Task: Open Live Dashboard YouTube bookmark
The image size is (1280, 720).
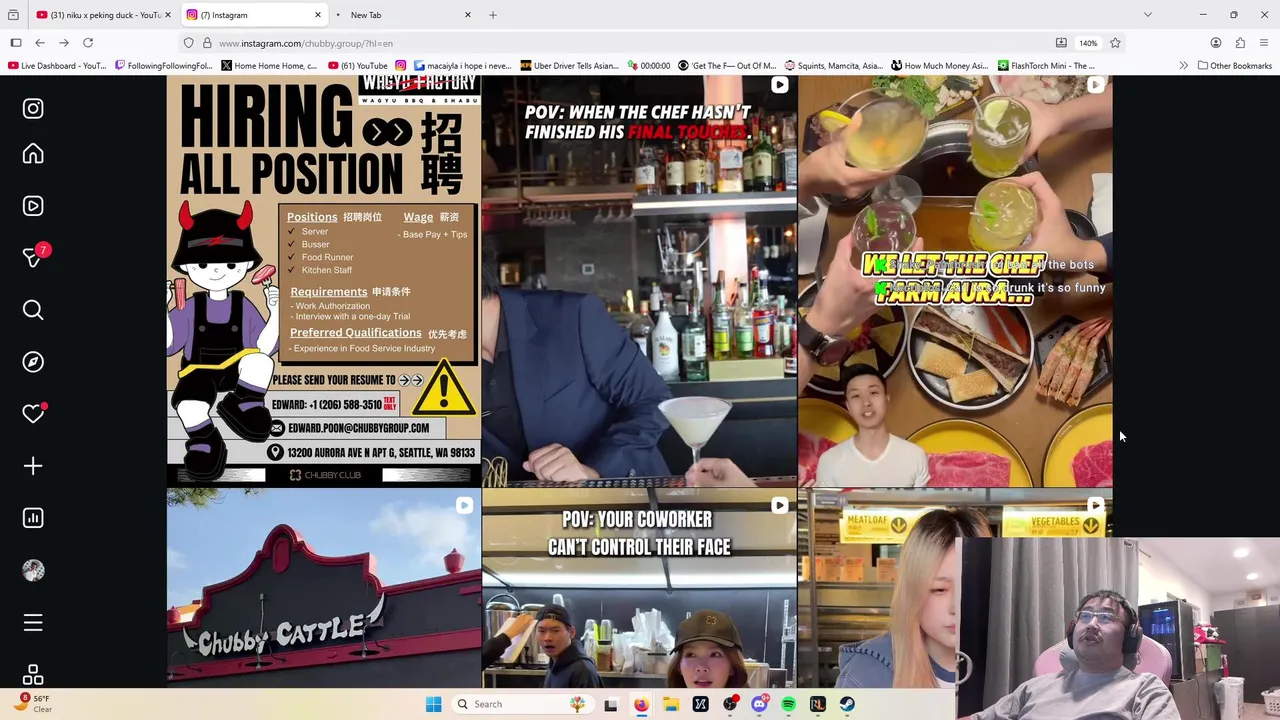Action: point(57,66)
